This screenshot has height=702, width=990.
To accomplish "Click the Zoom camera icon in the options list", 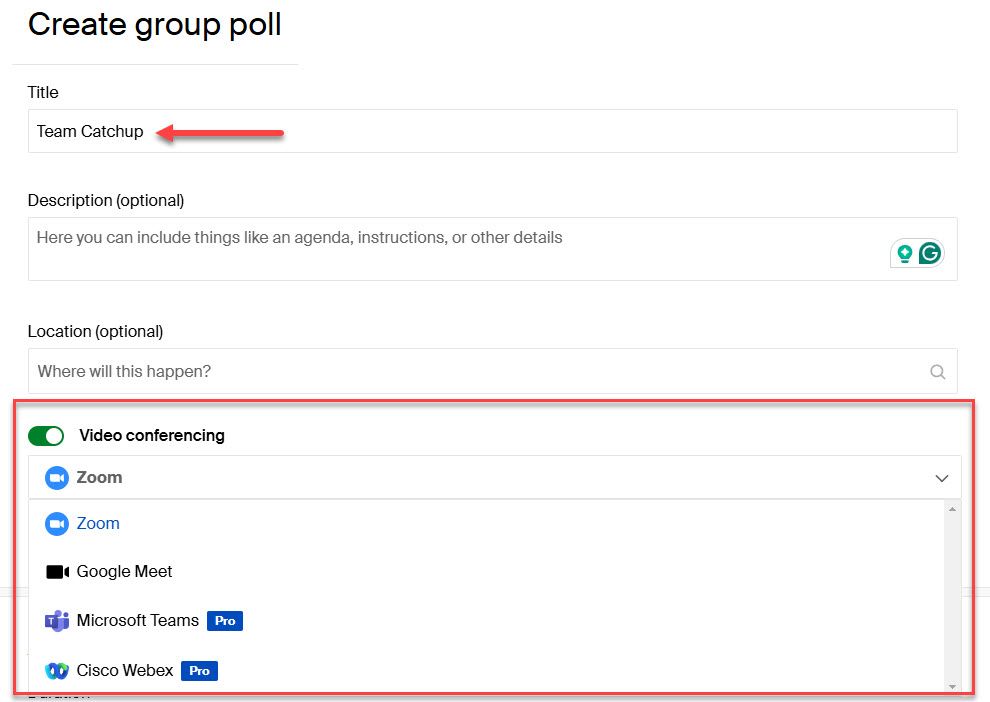I will [57, 523].
